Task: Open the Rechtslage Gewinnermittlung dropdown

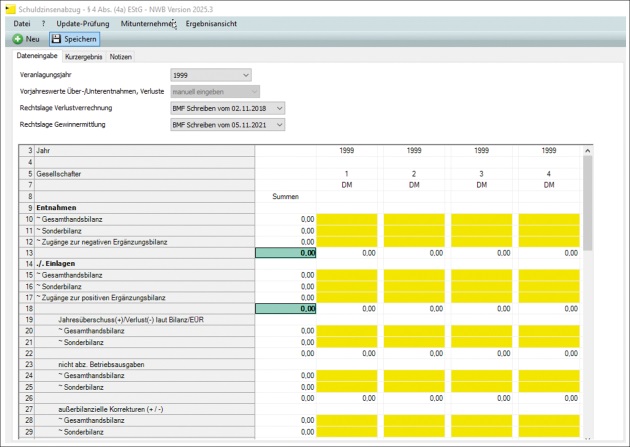Action: coord(227,125)
